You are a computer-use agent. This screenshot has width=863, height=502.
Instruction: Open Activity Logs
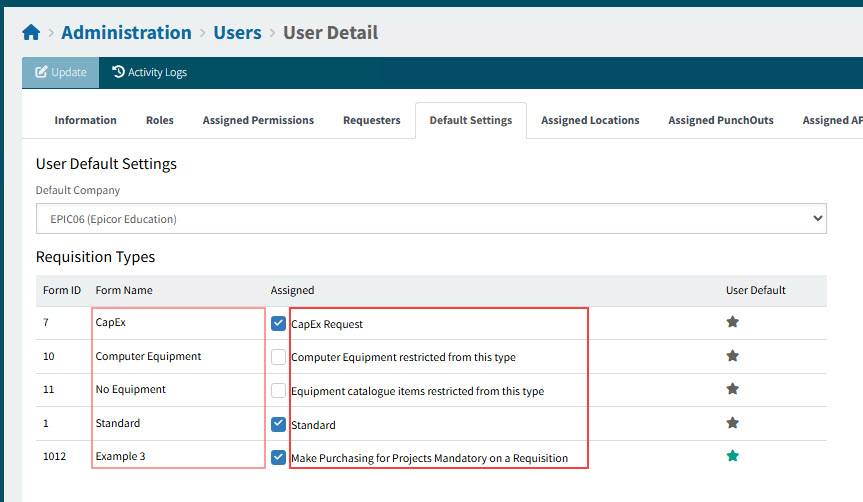pyautogui.click(x=149, y=72)
